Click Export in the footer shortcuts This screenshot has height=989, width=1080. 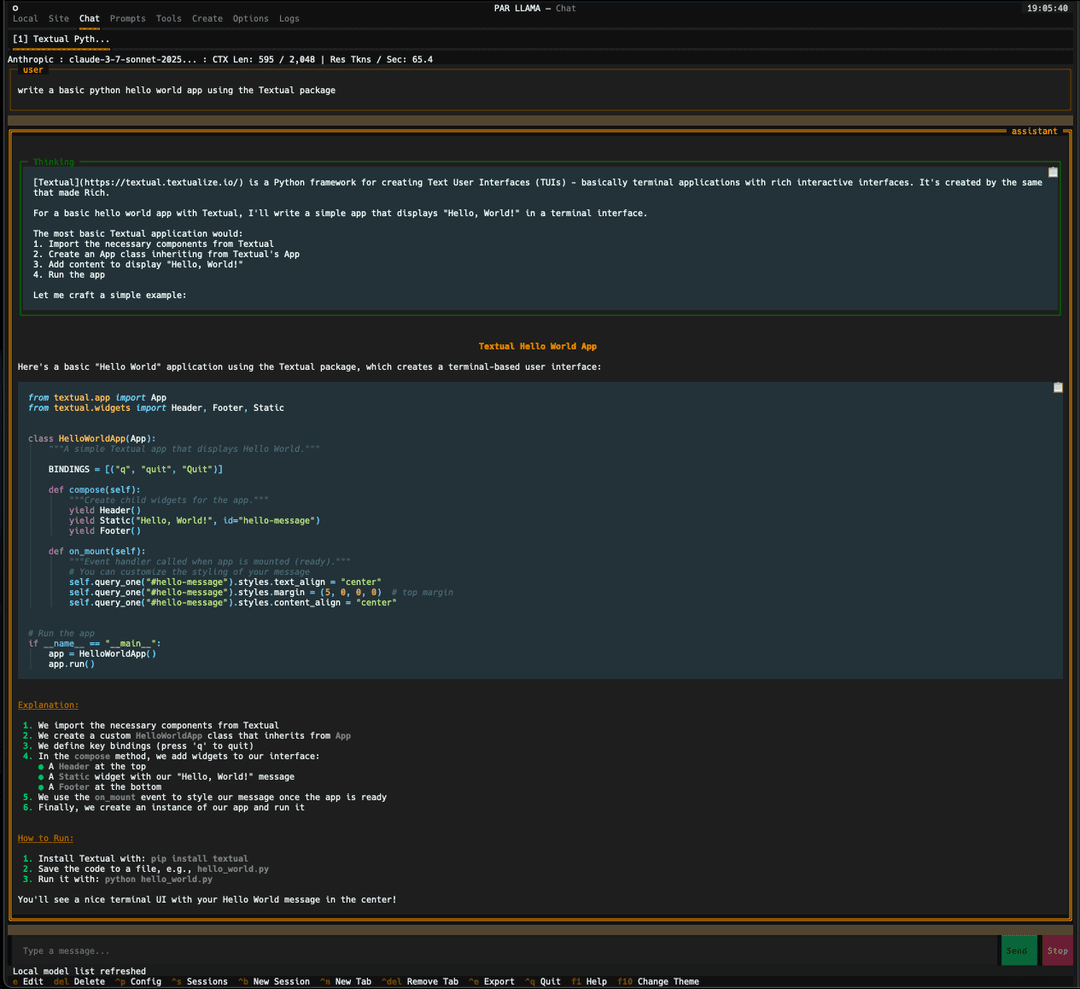[499, 981]
